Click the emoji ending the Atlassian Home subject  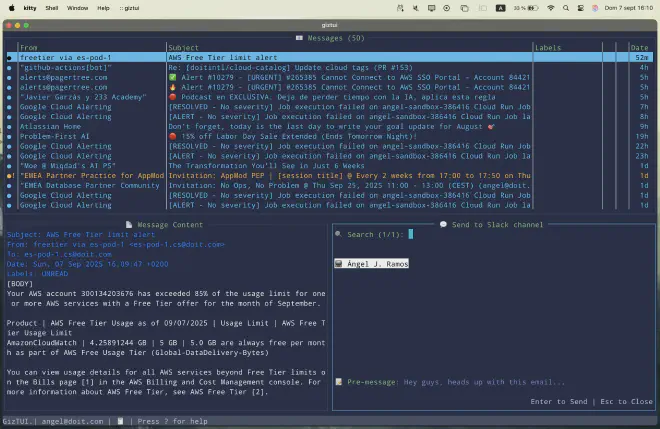click(x=491, y=126)
